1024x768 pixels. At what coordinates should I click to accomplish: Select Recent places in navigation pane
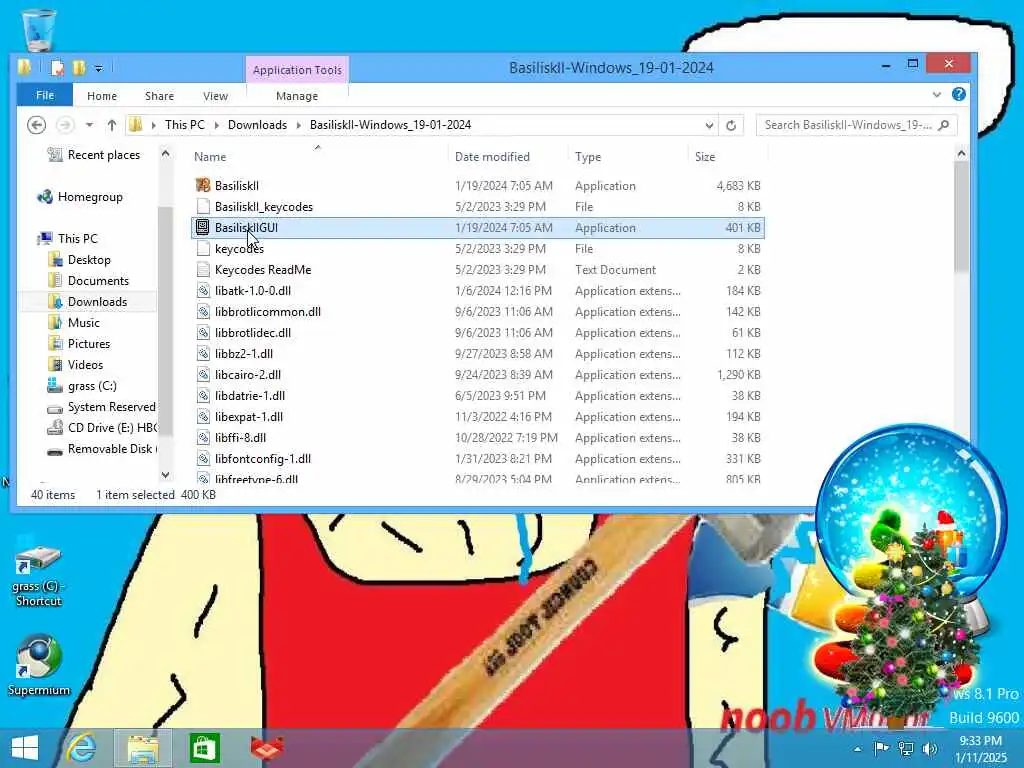(93, 155)
